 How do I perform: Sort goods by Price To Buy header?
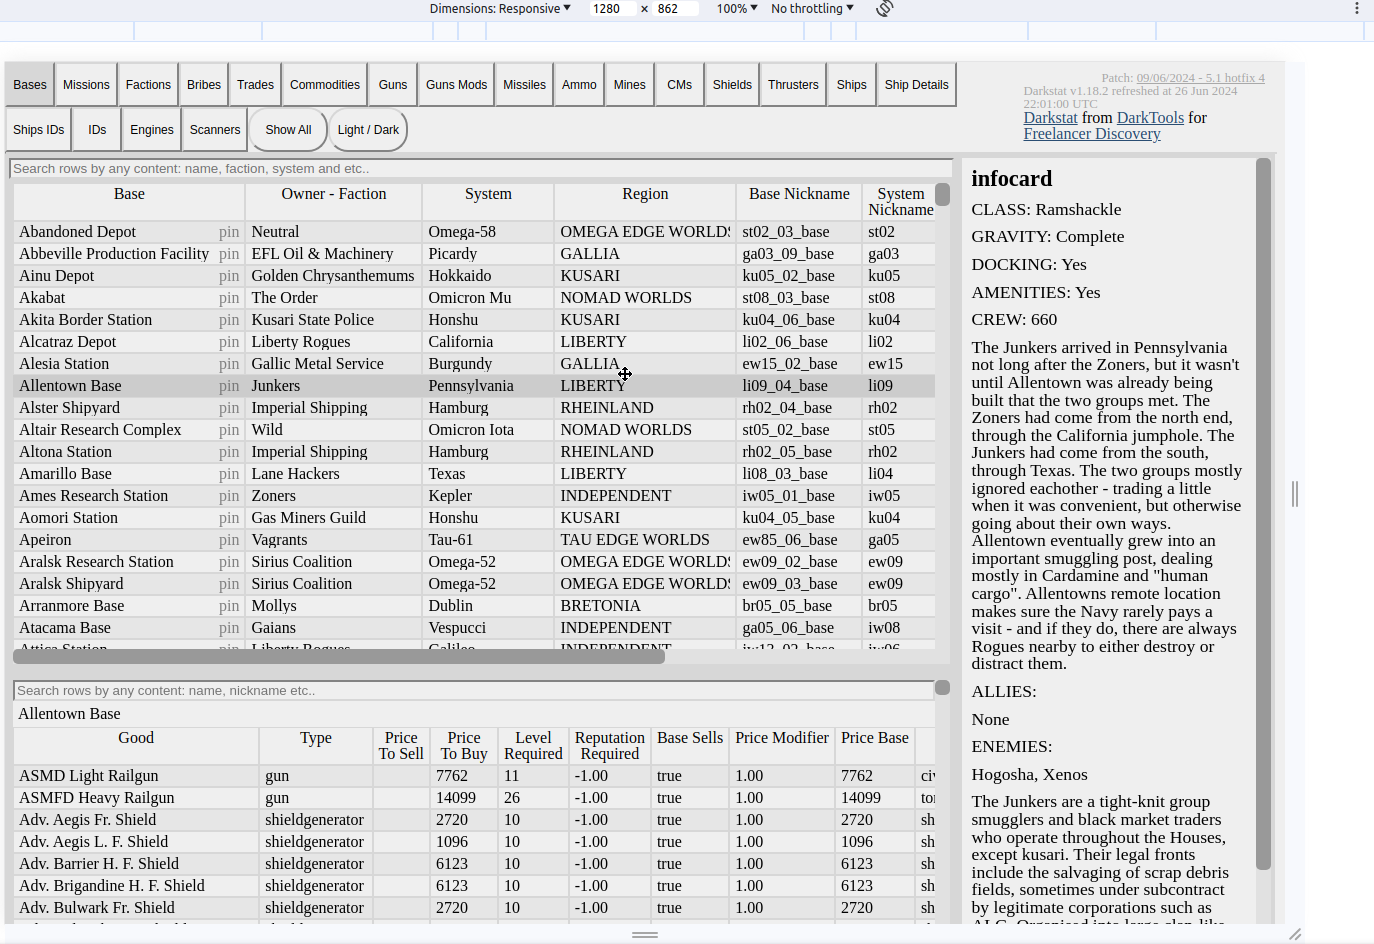[x=464, y=746]
